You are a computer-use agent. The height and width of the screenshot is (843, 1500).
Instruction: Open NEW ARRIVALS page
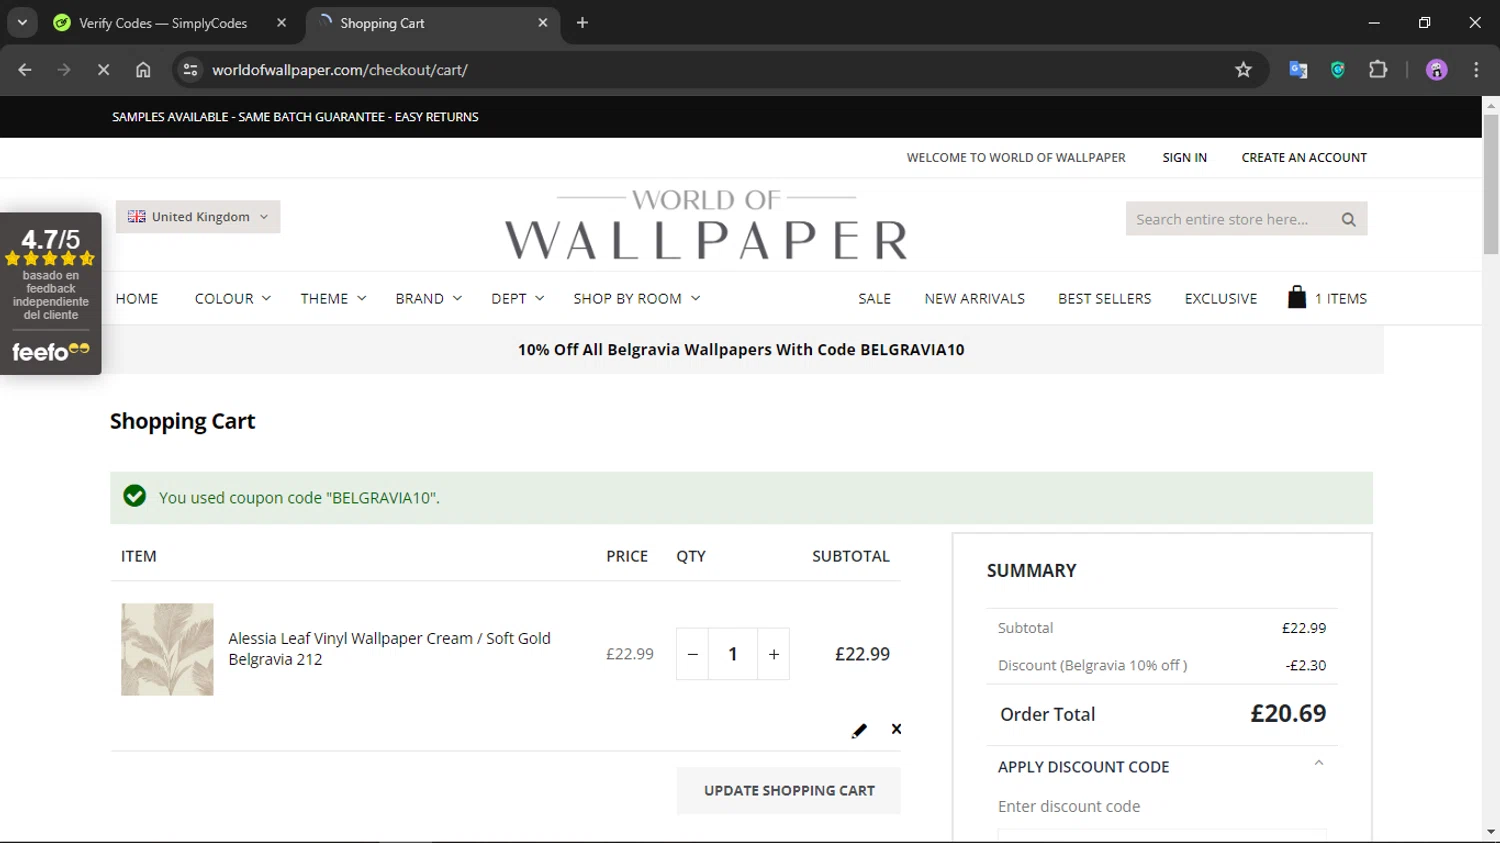(974, 299)
